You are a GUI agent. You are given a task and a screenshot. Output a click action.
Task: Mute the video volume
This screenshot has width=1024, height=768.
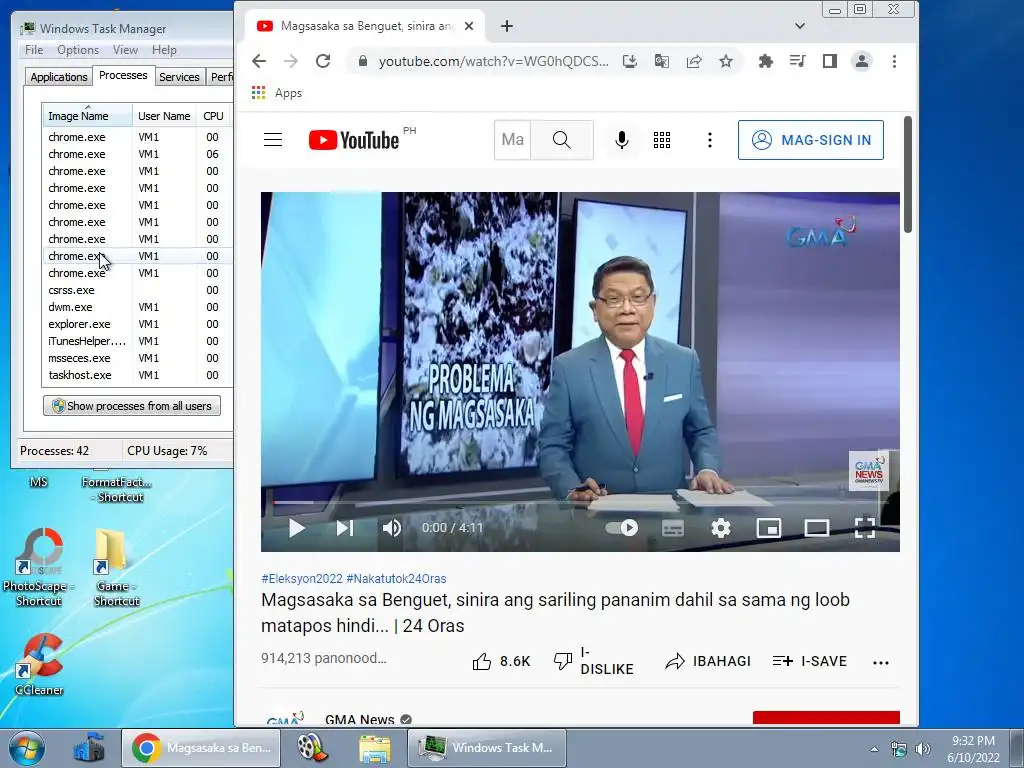point(392,528)
